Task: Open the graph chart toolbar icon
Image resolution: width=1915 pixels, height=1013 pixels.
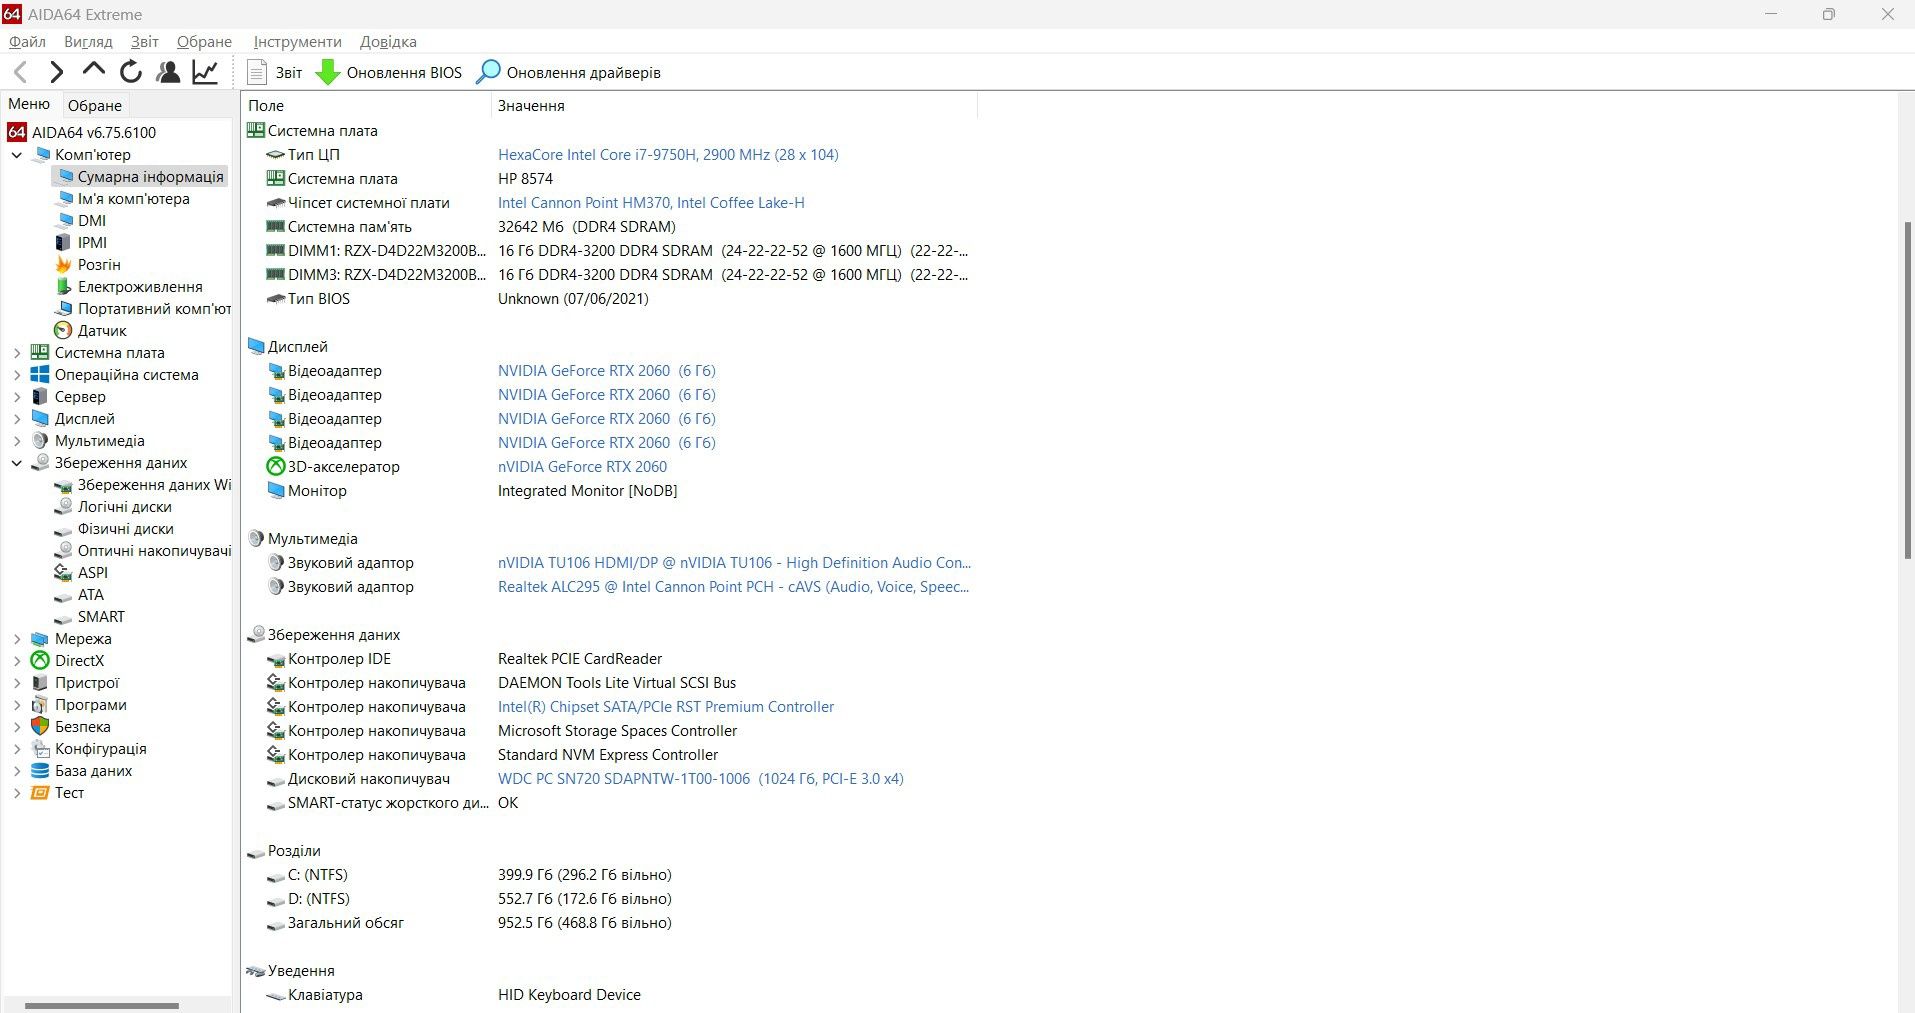Action: (x=205, y=72)
